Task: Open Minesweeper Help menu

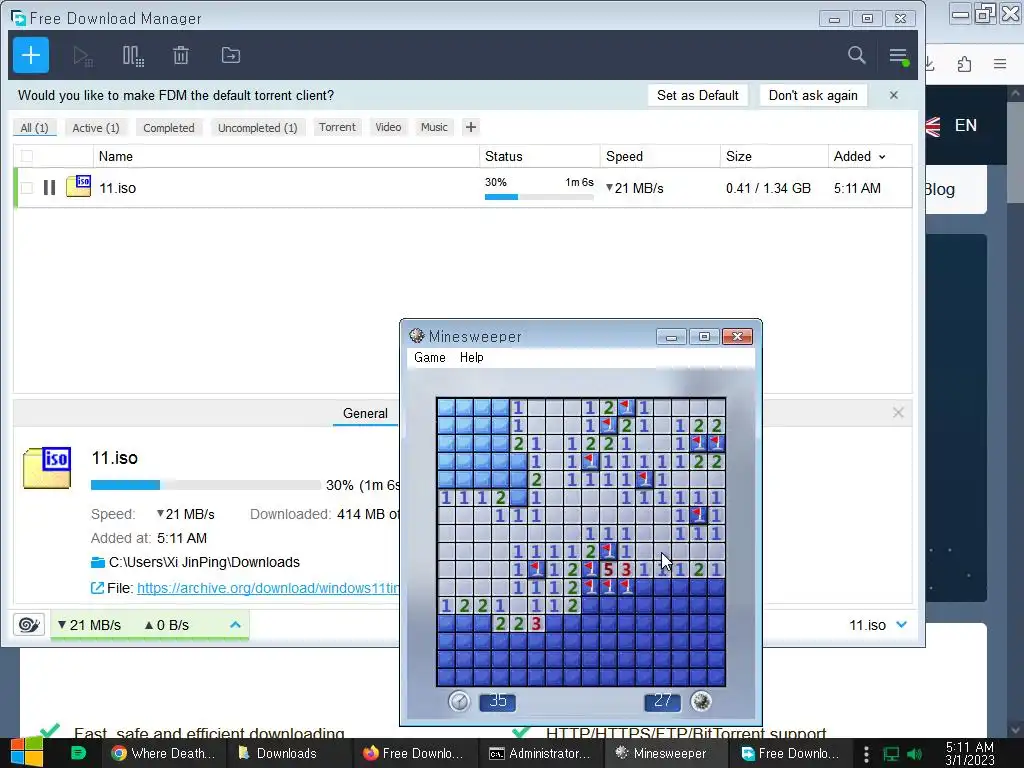Action: (x=472, y=357)
